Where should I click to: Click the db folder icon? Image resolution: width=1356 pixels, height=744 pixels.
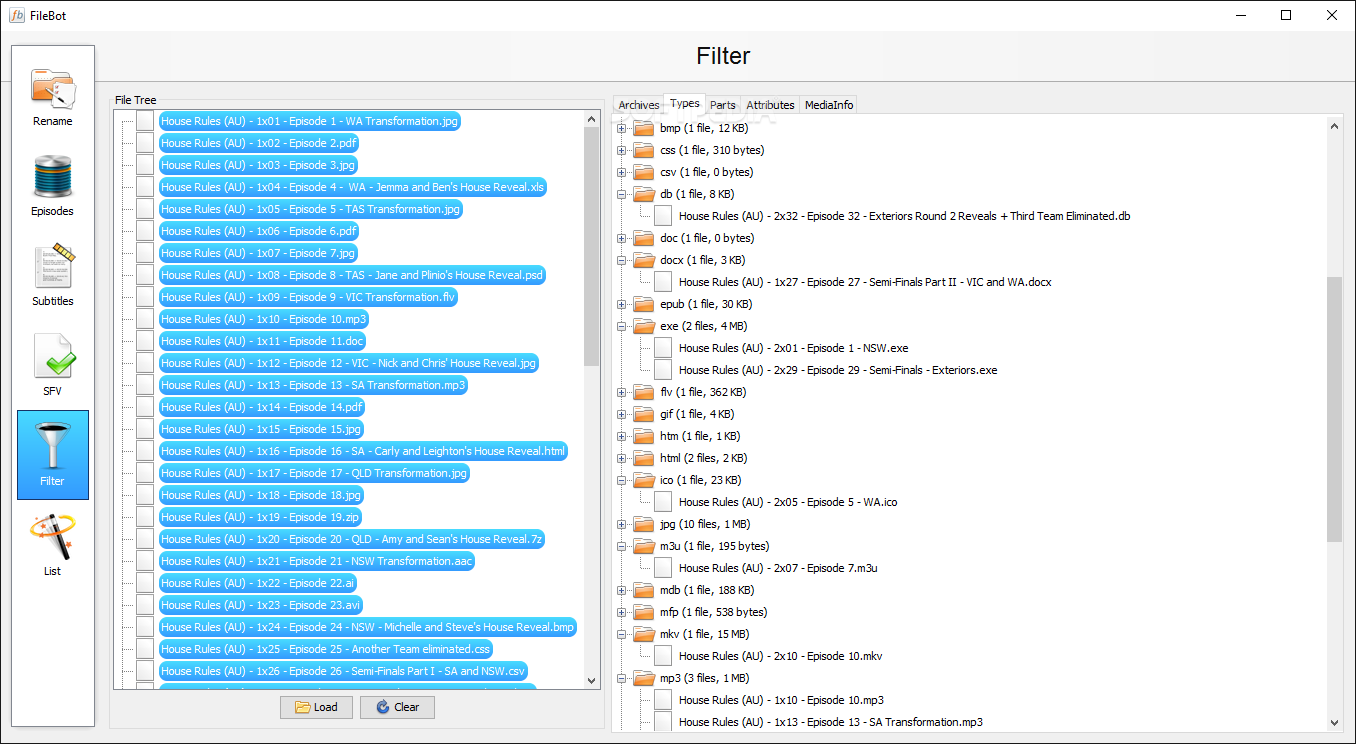(643, 194)
